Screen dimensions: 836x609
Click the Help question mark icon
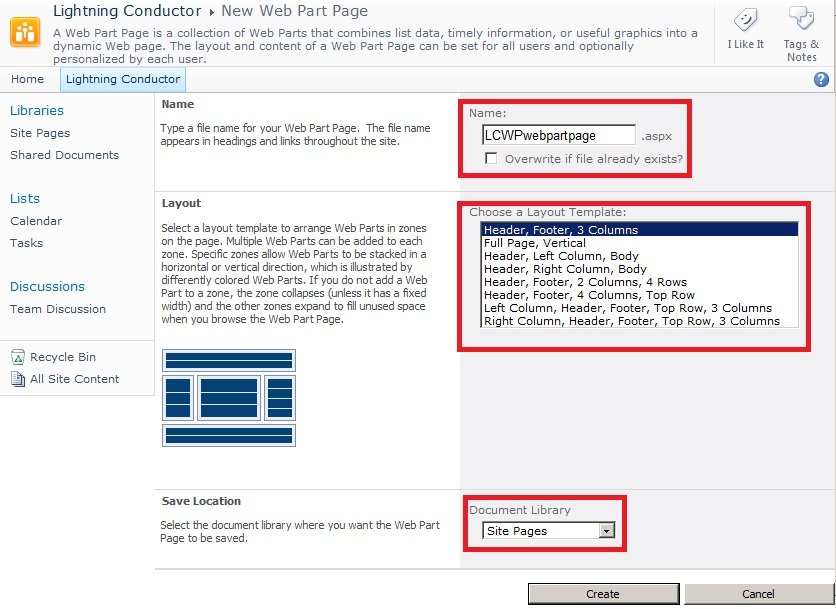tap(822, 79)
